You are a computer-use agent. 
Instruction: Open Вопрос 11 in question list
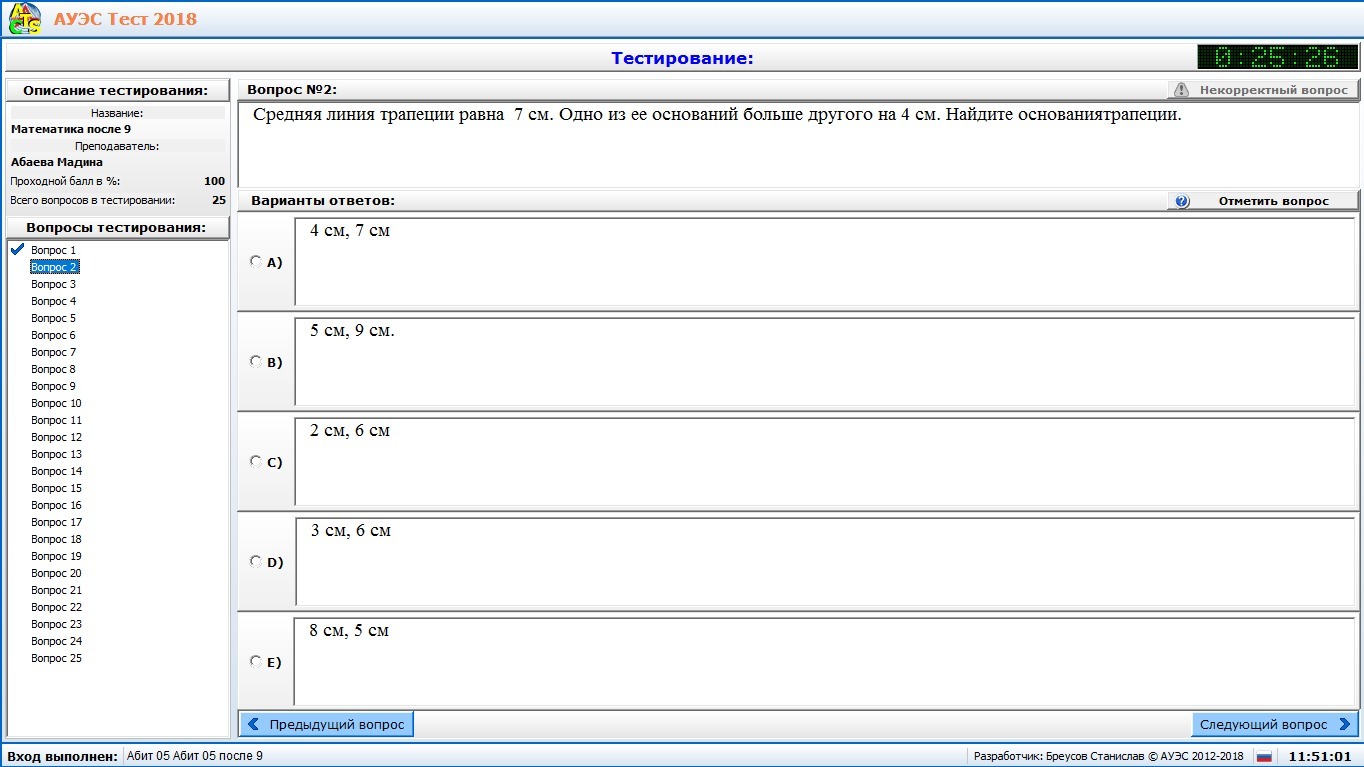tap(56, 420)
